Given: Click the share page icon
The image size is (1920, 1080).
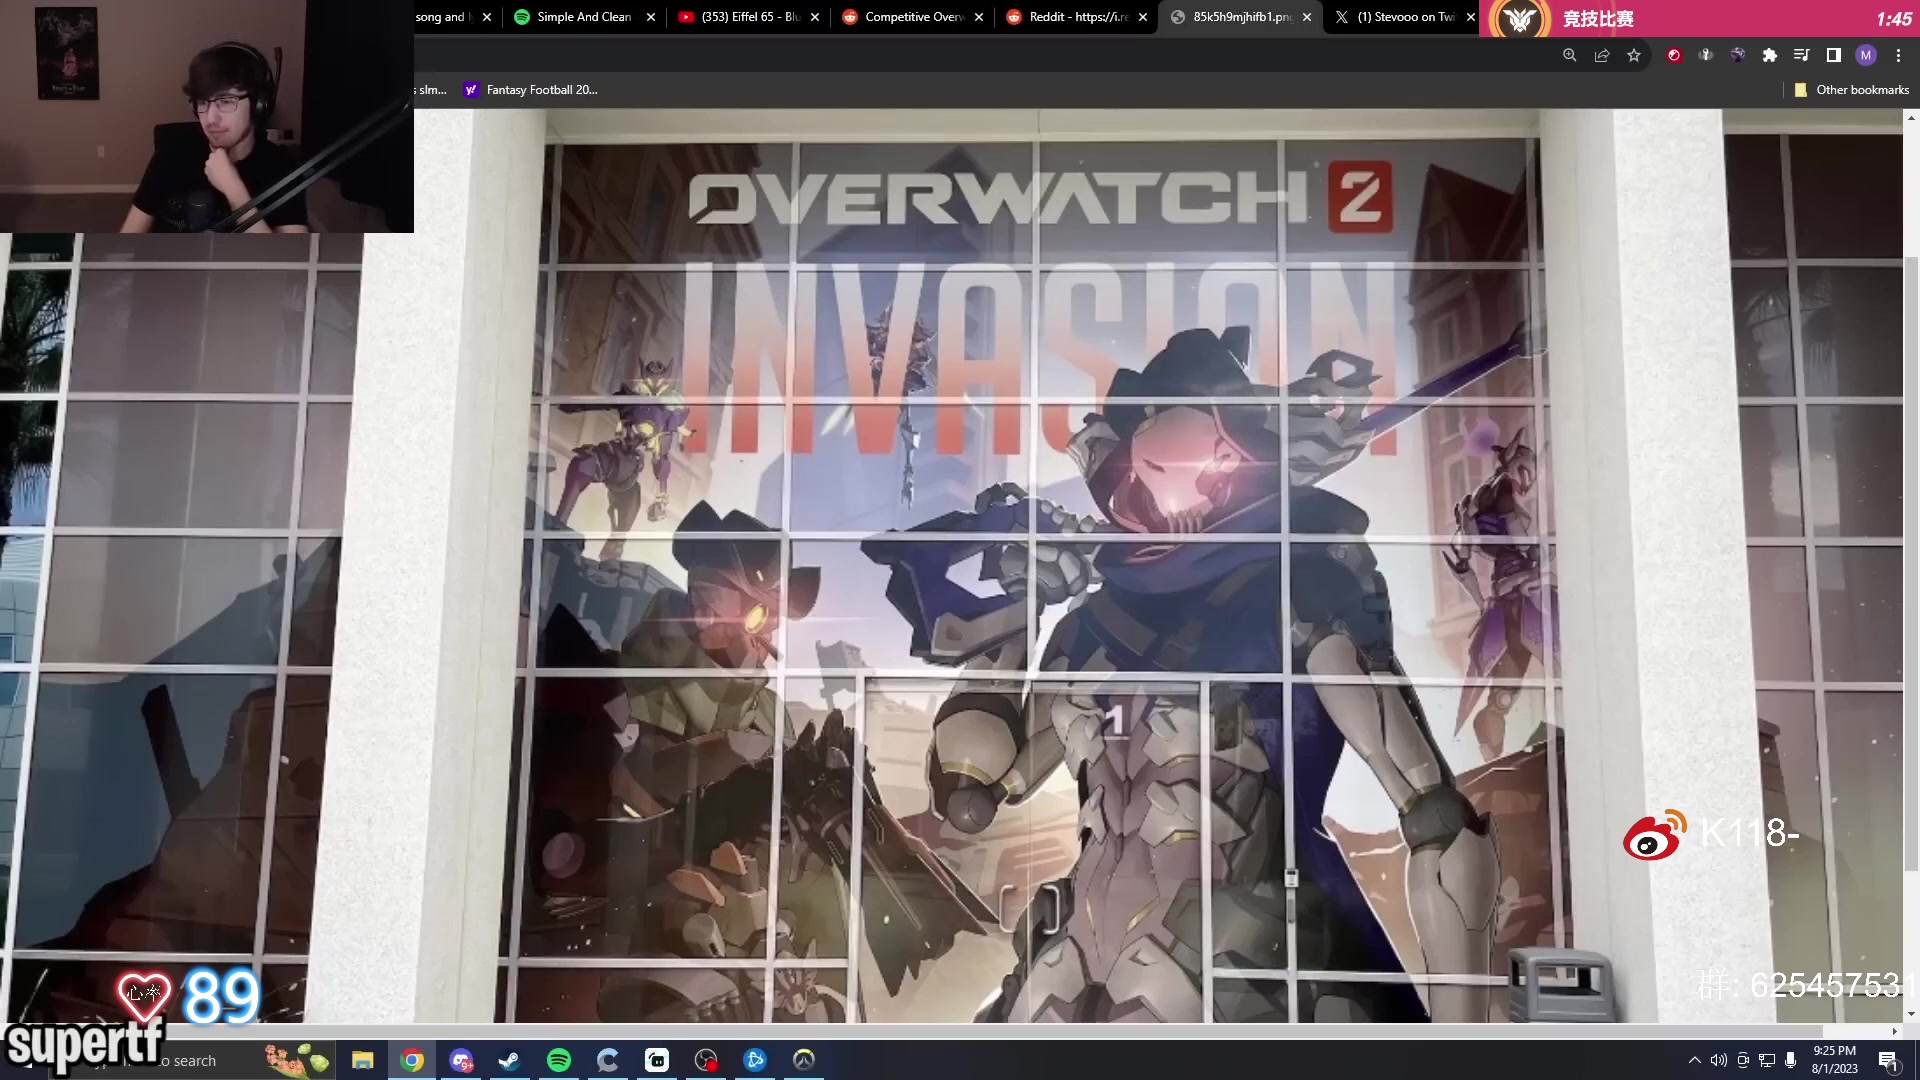Looking at the screenshot, I should point(1602,56).
